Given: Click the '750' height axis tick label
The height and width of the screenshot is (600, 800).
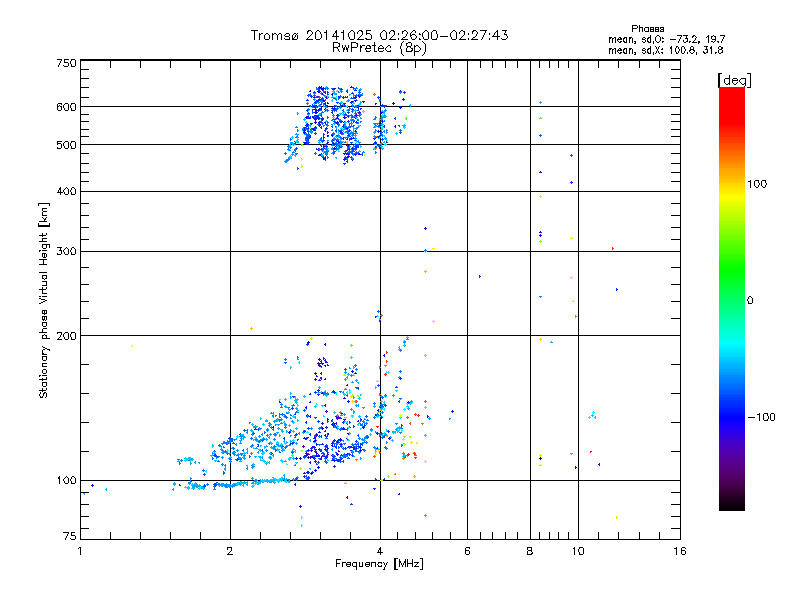Looking at the screenshot, I should click(66, 63).
